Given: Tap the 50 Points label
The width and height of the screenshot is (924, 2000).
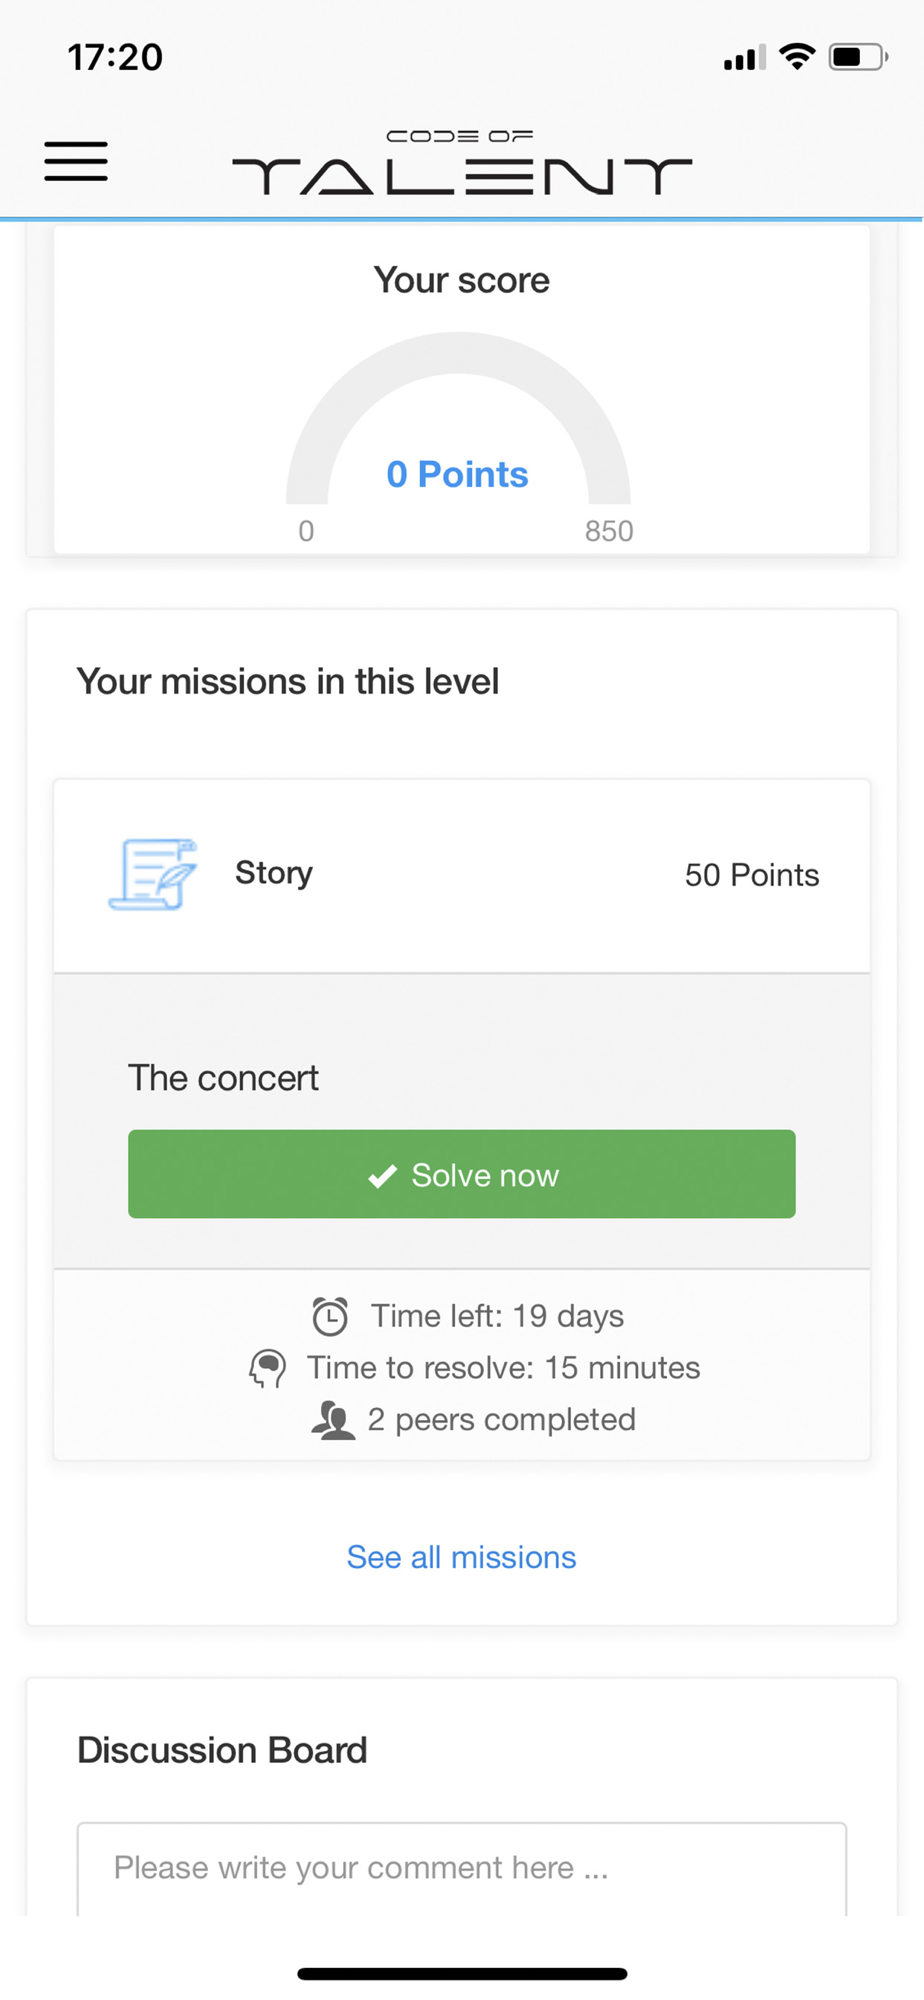Looking at the screenshot, I should (752, 875).
